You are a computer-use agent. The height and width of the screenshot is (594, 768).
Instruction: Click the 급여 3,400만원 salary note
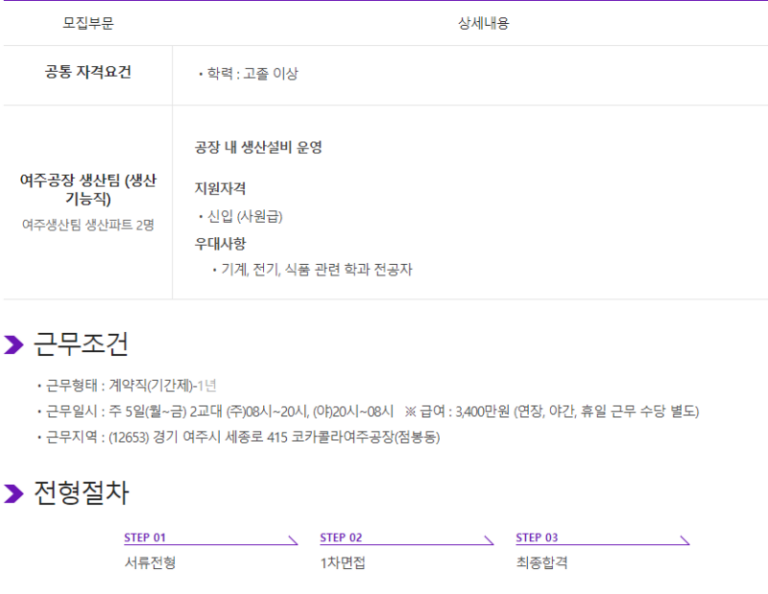(552, 411)
